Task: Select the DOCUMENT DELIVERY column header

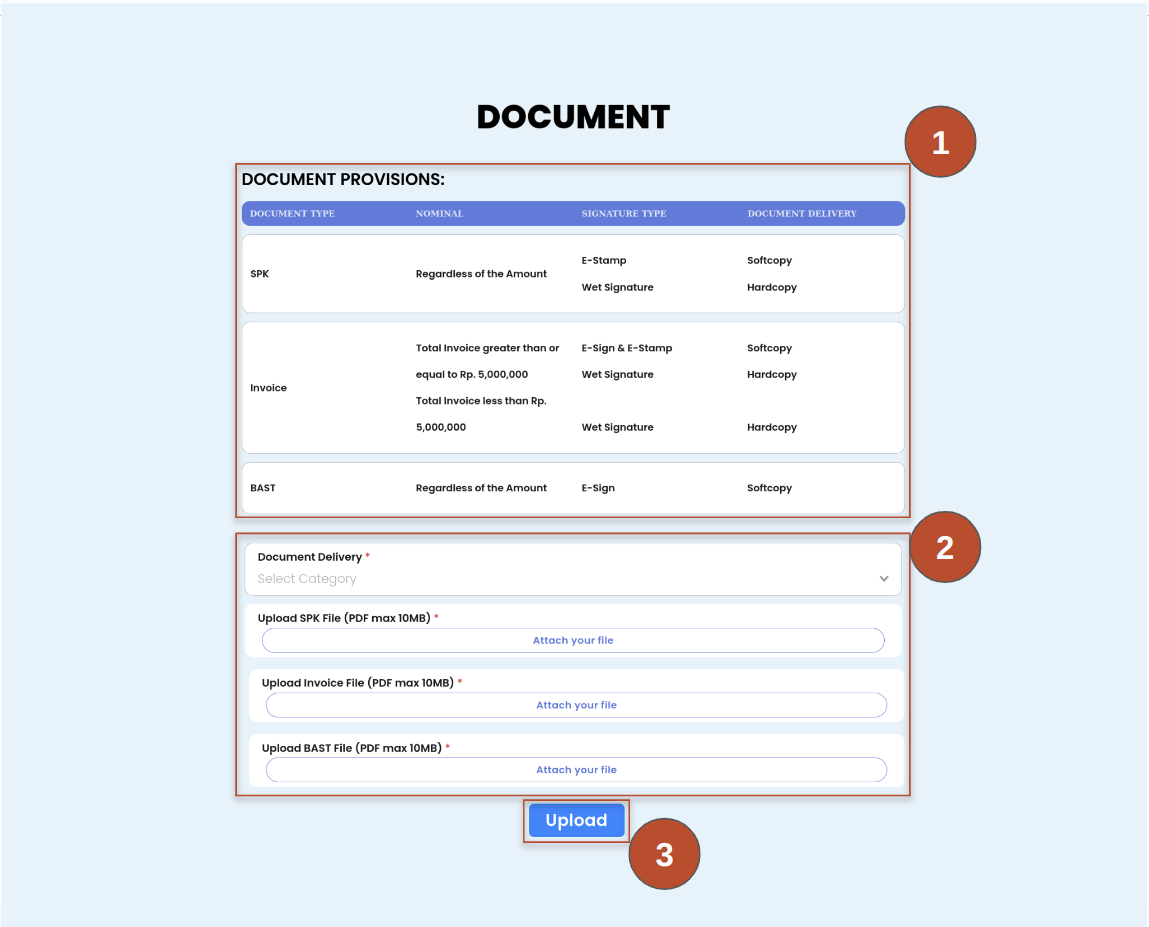Action: pos(802,214)
